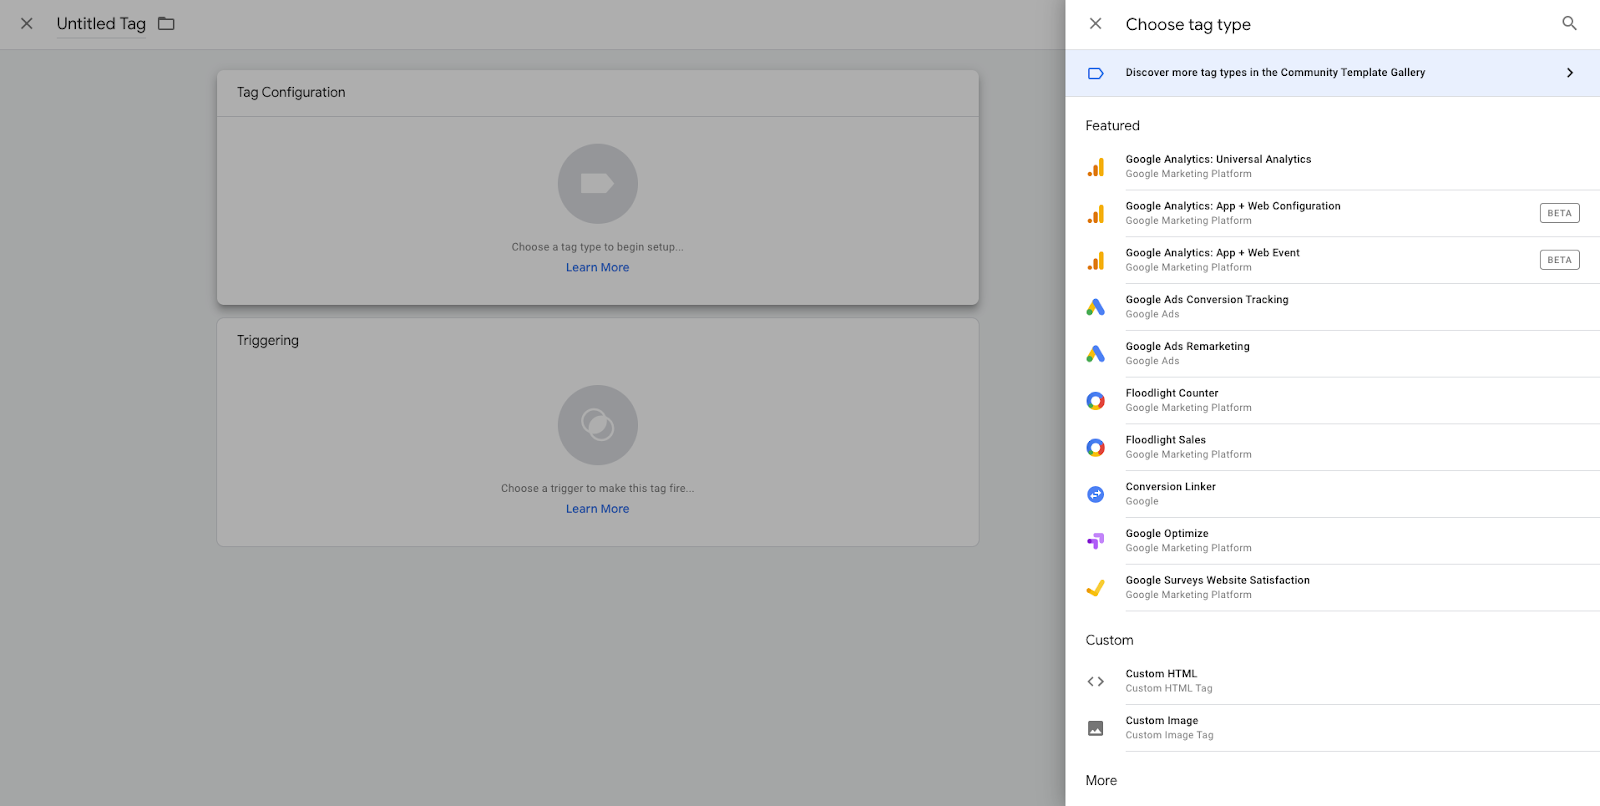The height and width of the screenshot is (806, 1600).
Task: Click Google Optimize purple icon
Action: pos(1096,541)
